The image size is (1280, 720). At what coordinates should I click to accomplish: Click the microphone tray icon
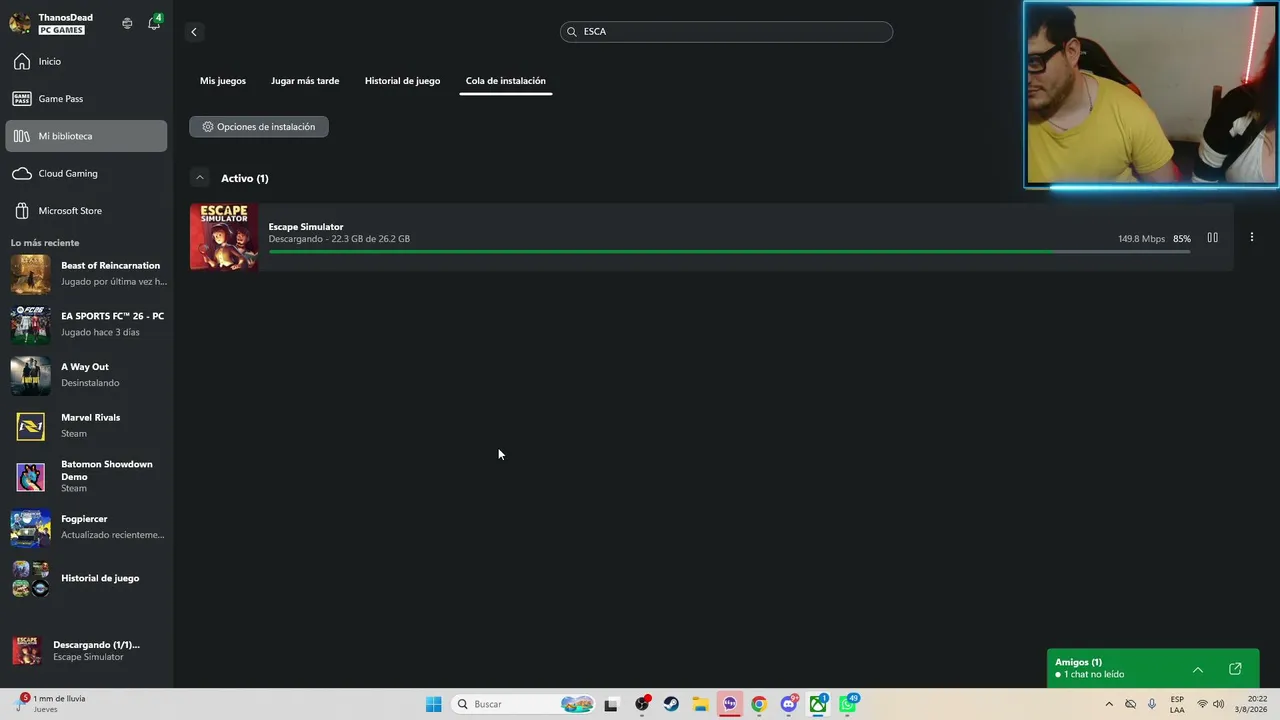coord(1152,704)
